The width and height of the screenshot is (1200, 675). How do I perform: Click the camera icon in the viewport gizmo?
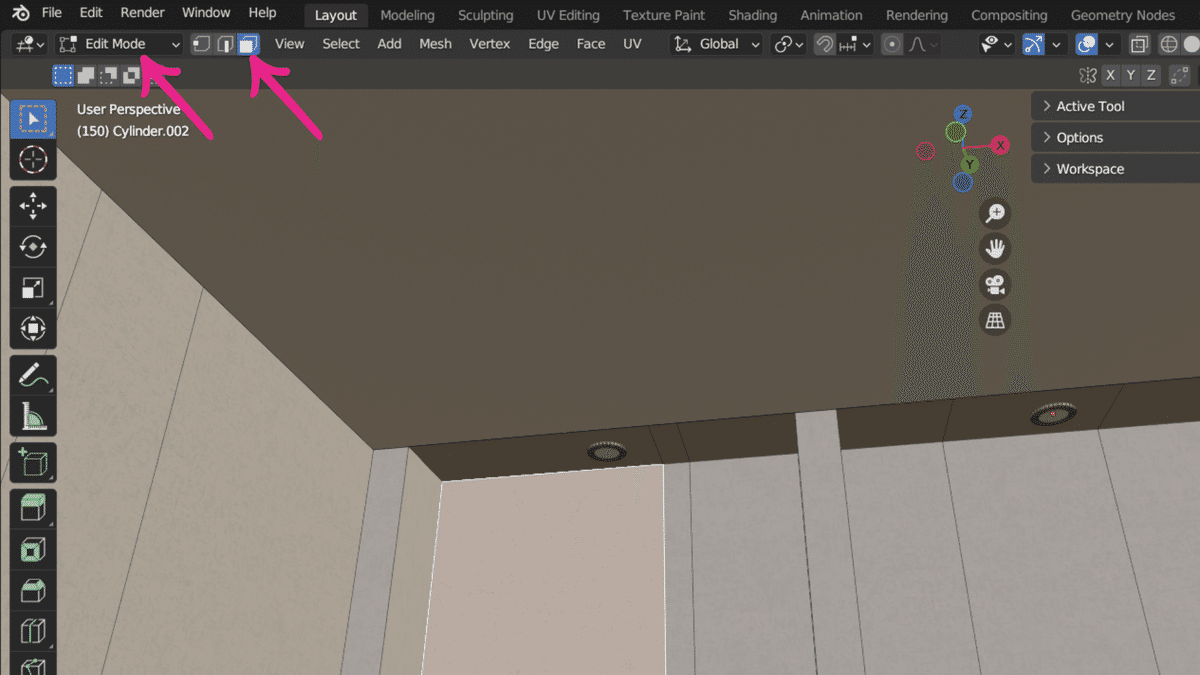[x=995, y=284]
